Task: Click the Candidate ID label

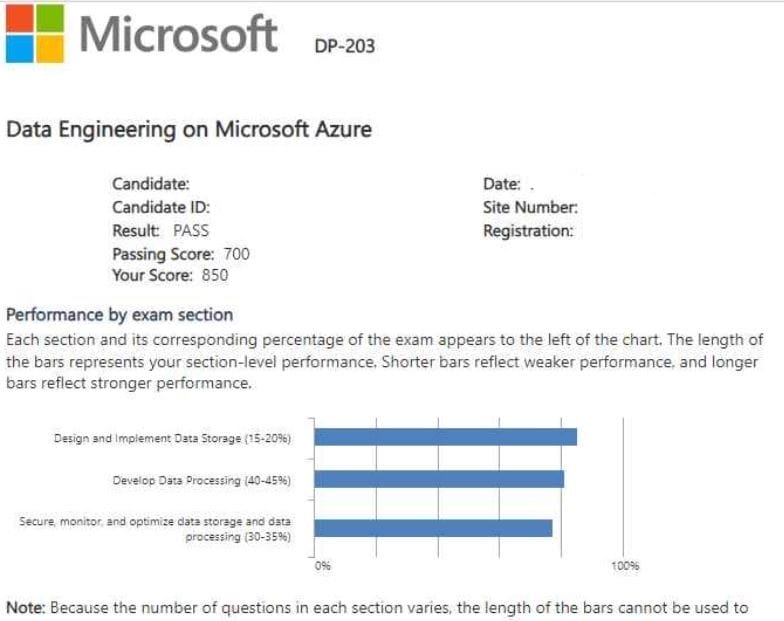Action: 161,207
